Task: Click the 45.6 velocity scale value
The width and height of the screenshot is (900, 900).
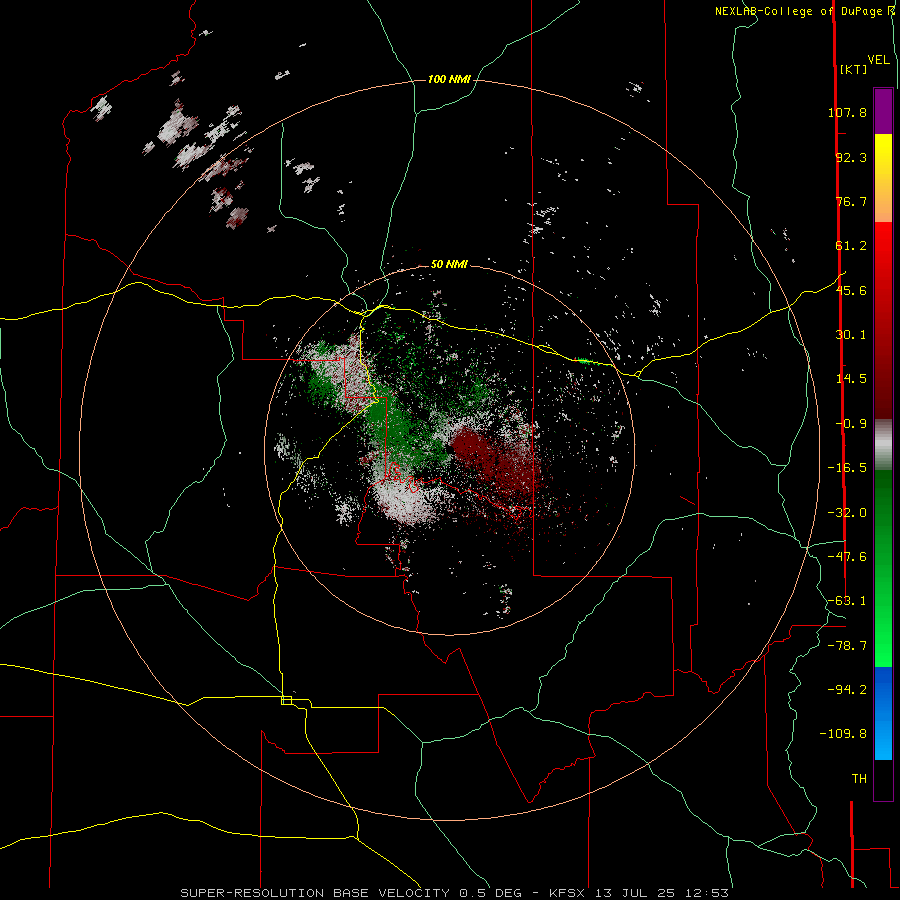Action: coord(851,290)
